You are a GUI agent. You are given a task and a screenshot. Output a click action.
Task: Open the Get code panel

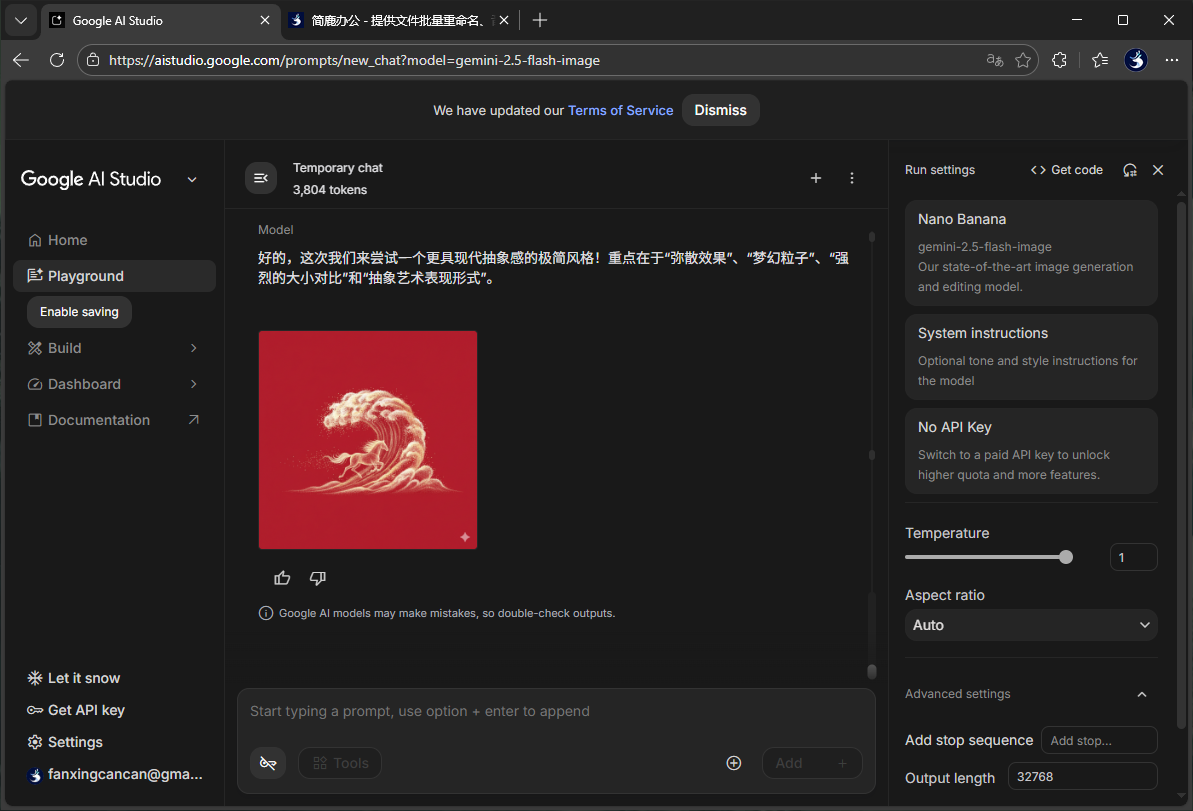coord(1066,170)
